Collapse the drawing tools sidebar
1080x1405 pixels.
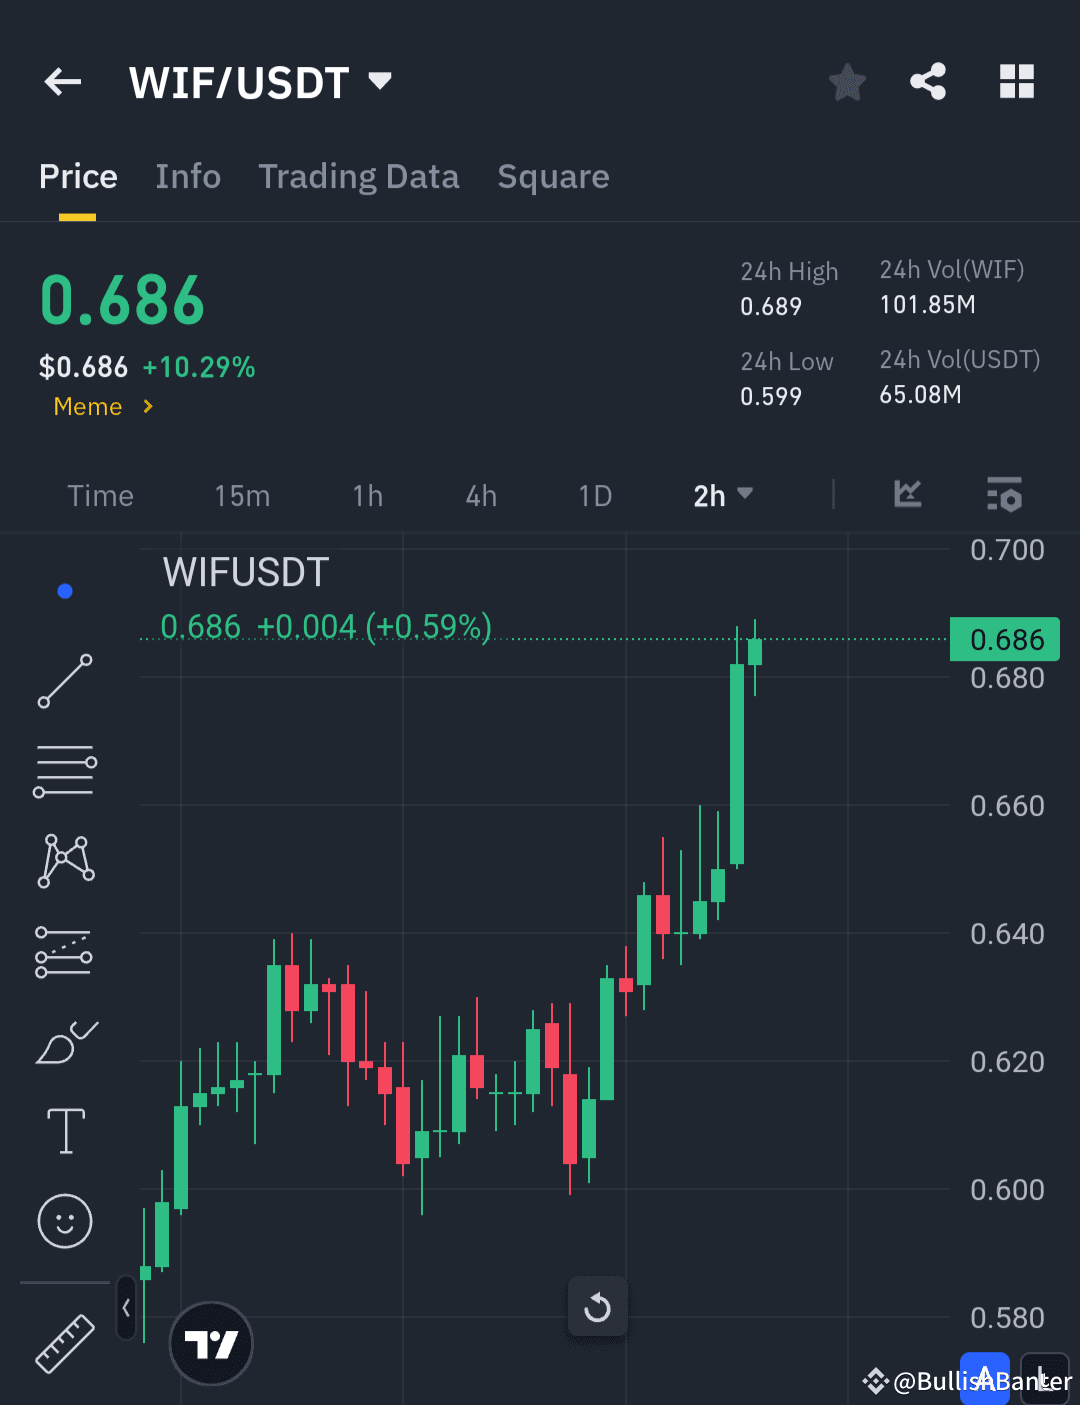[x=125, y=1307]
